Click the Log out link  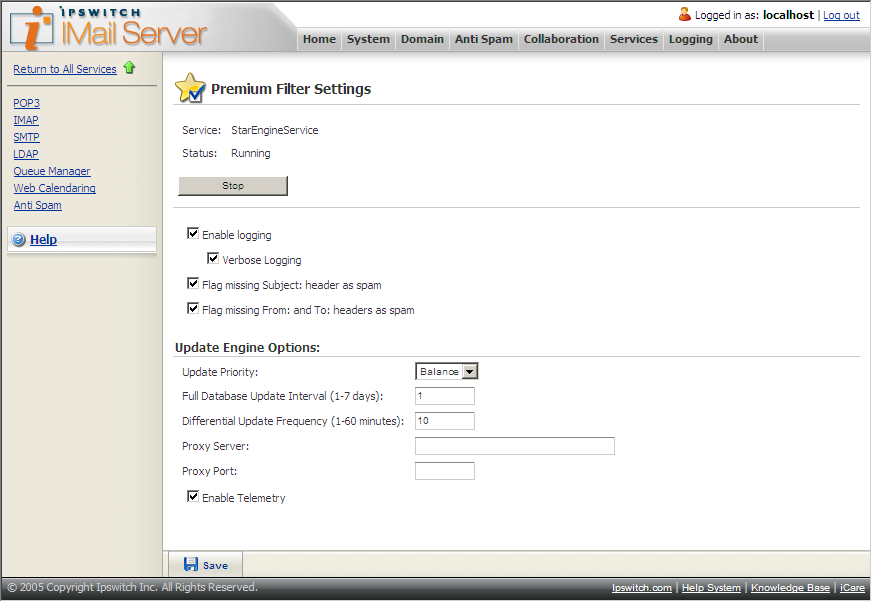point(841,16)
